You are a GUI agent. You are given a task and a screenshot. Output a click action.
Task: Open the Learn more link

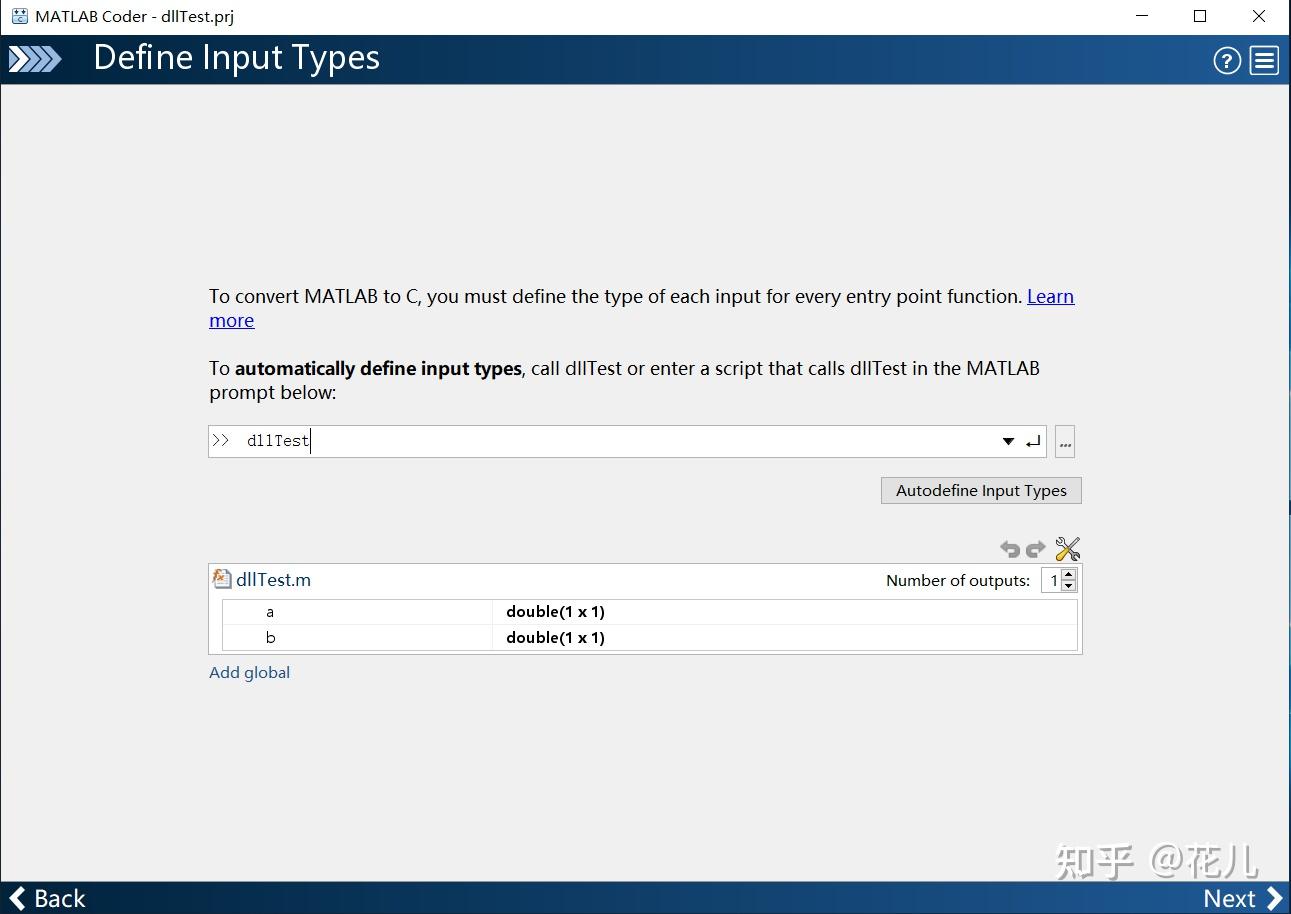point(1050,297)
